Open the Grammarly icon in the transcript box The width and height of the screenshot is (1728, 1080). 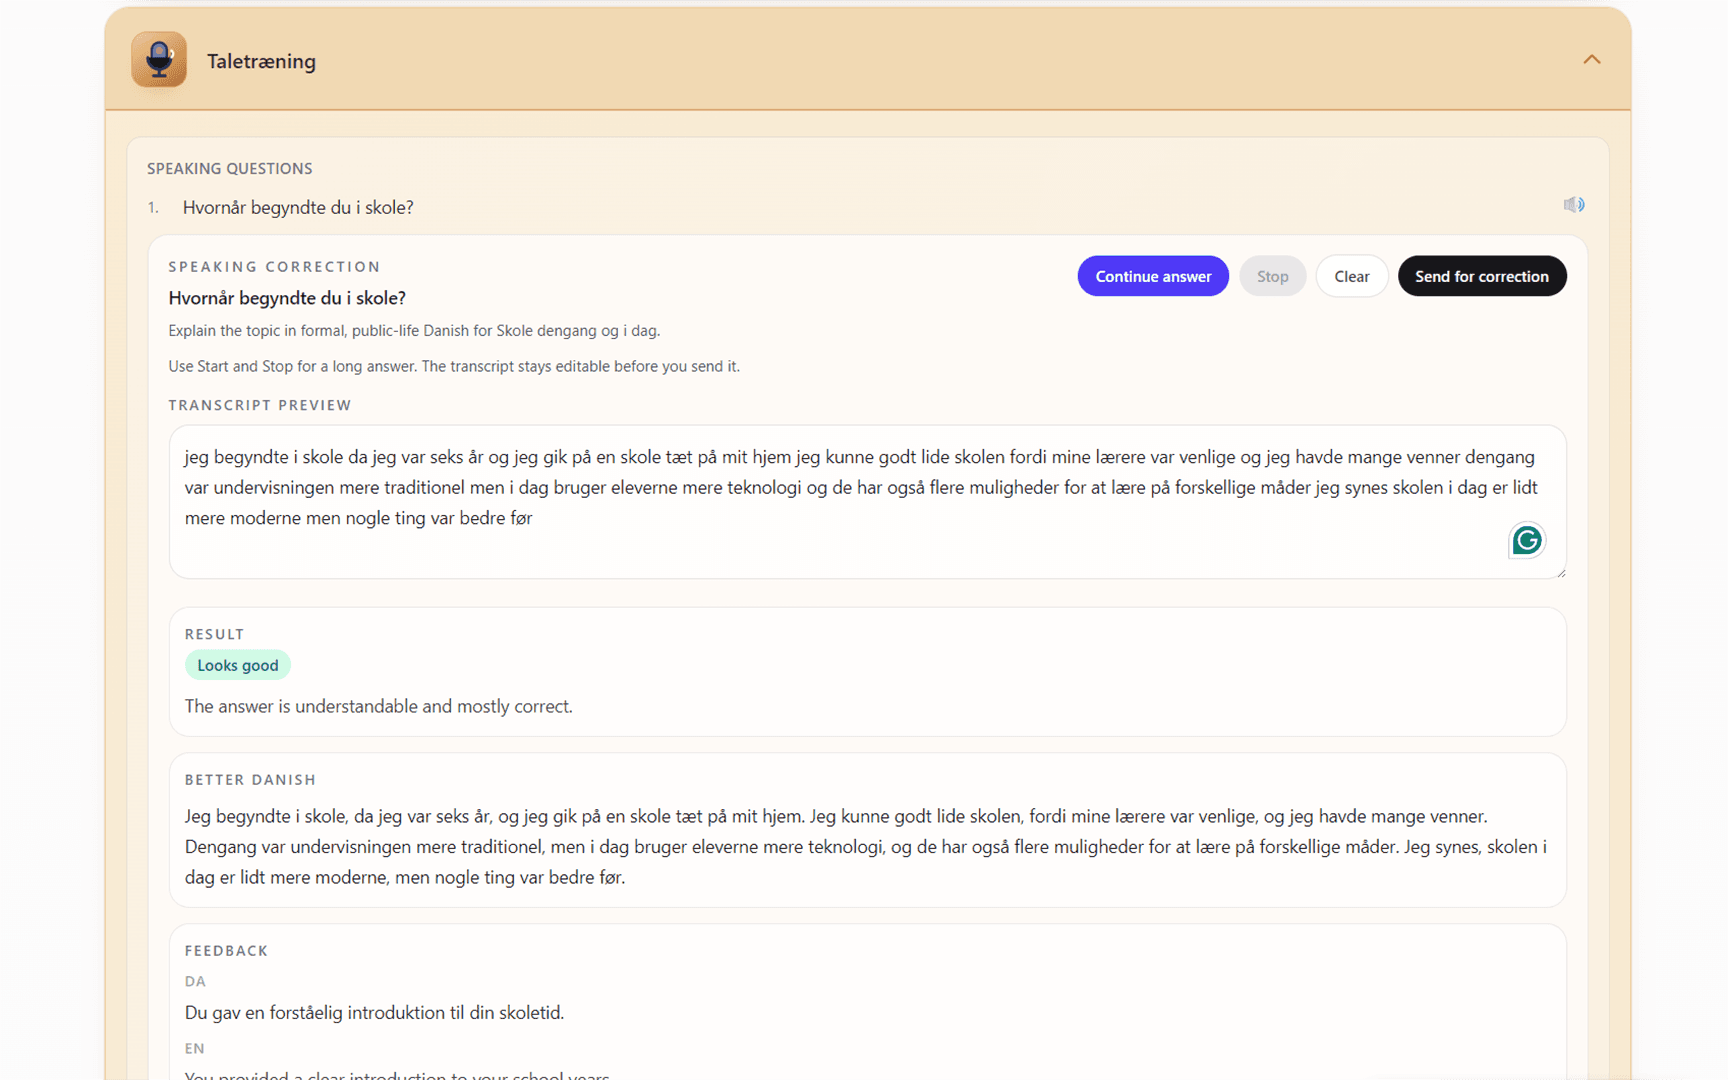pos(1527,541)
